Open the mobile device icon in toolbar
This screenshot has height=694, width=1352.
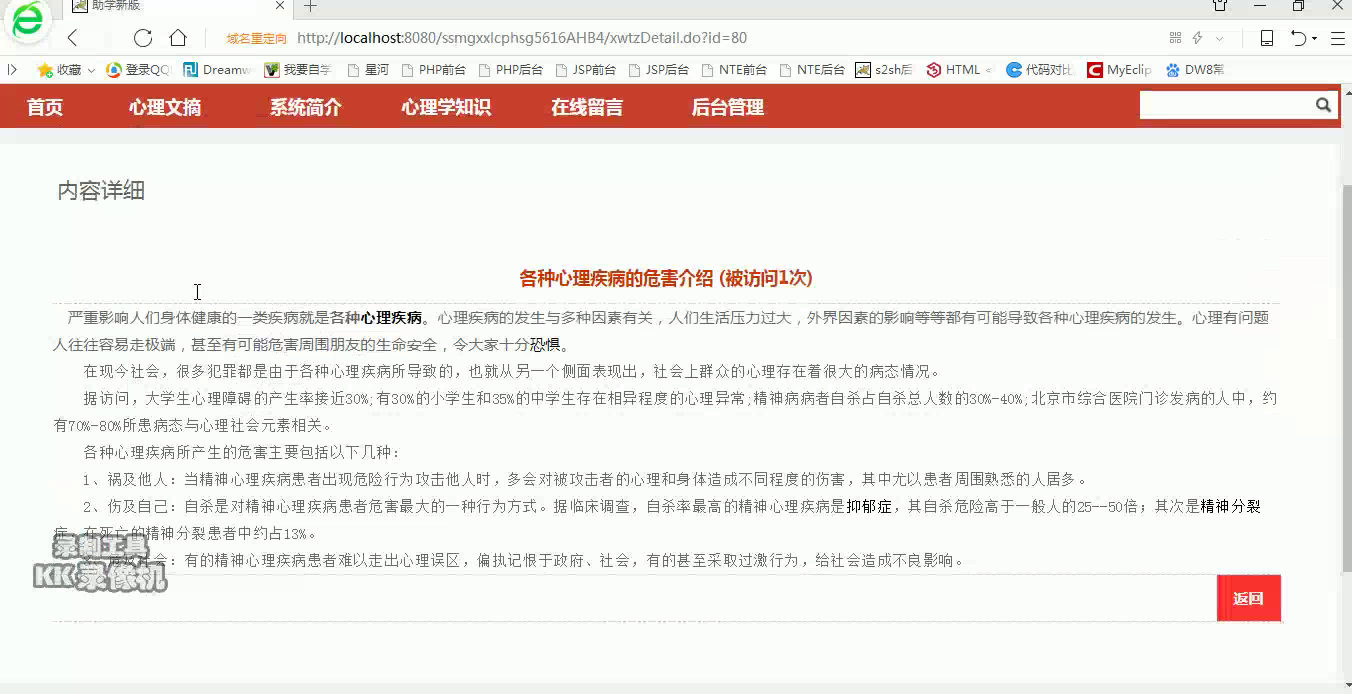pos(1267,38)
